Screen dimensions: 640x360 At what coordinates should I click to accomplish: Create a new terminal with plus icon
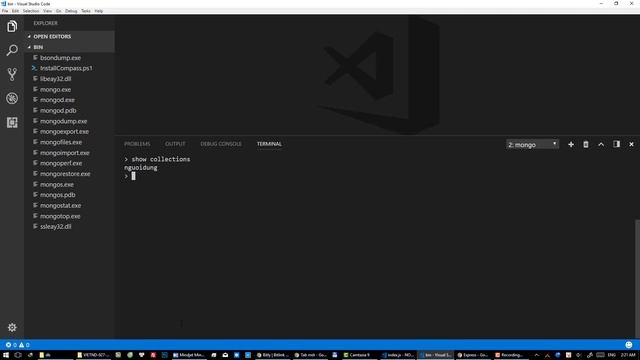coord(571,144)
